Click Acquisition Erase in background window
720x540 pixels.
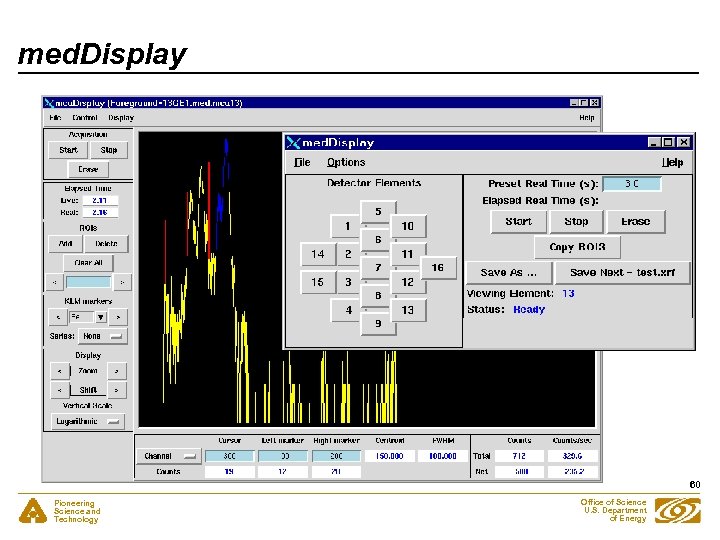tap(88, 169)
